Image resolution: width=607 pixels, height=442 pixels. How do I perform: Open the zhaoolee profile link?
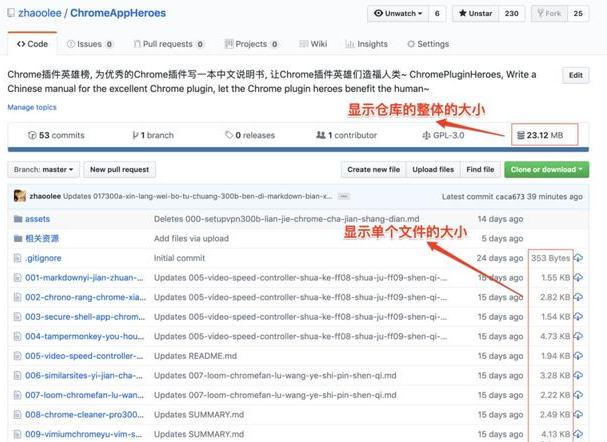[40, 13]
